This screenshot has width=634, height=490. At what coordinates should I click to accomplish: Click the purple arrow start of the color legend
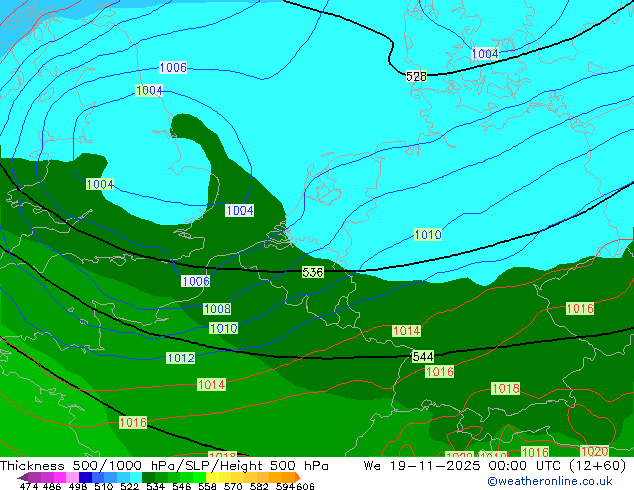point(23,477)
